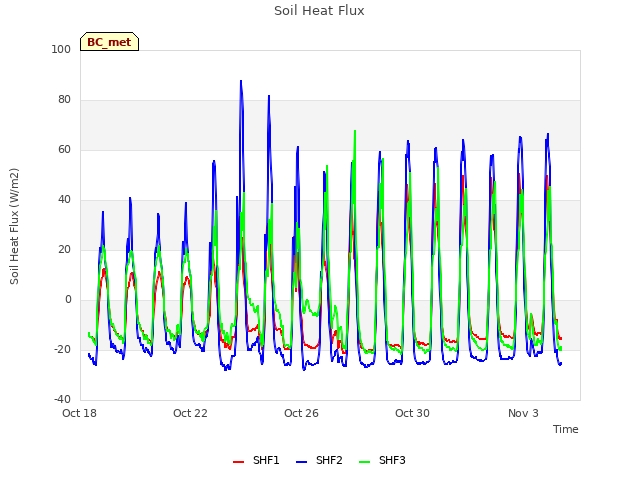The height and width of the screenshot is (480, 640).
Task: Click the green SHF3 legend color marker
Action: click(364, 462)
